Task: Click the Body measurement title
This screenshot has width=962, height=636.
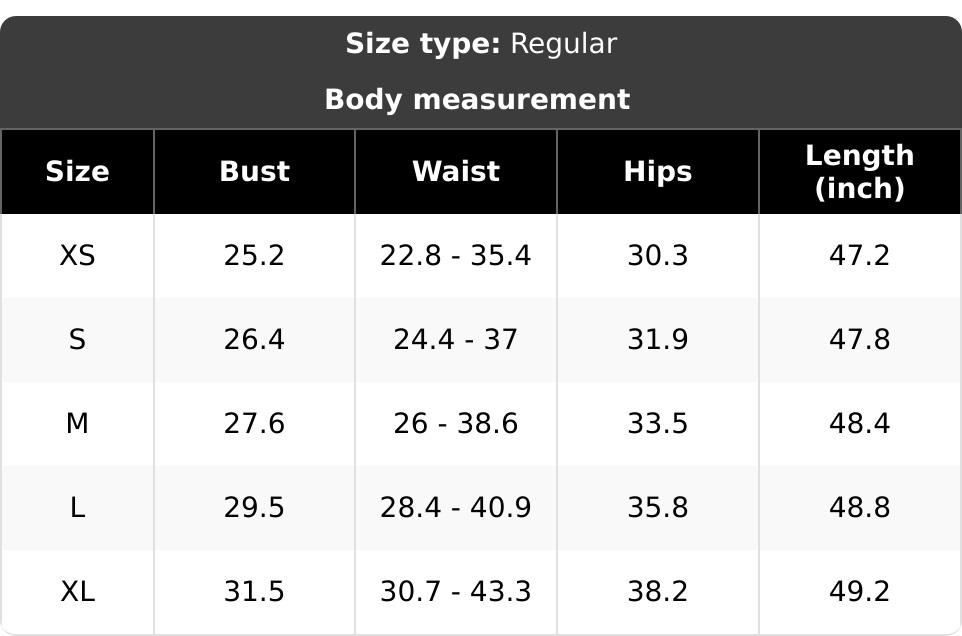Action: pos(477,99)
